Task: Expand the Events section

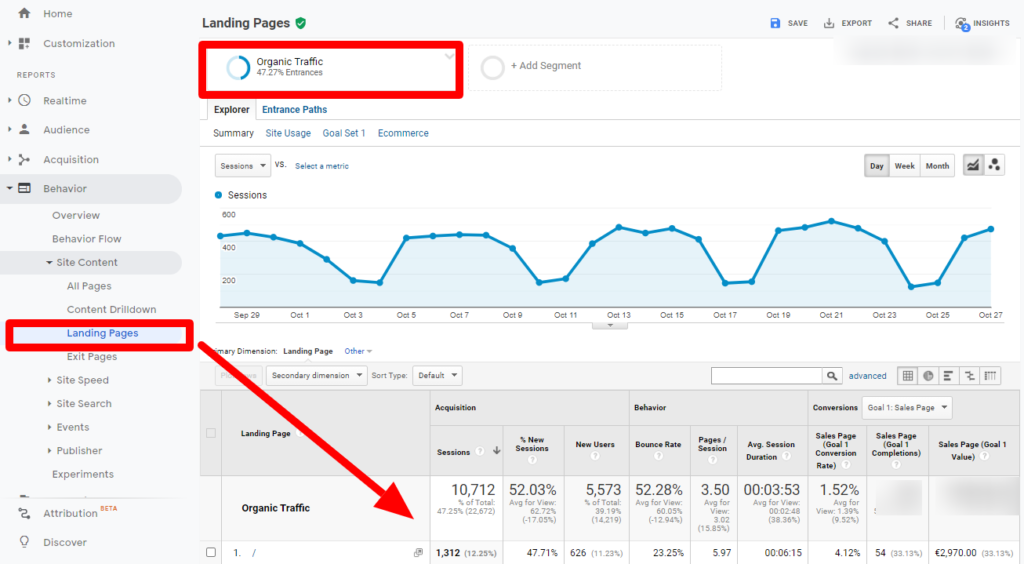Action: pyautogui.click(x=49, y=427)
